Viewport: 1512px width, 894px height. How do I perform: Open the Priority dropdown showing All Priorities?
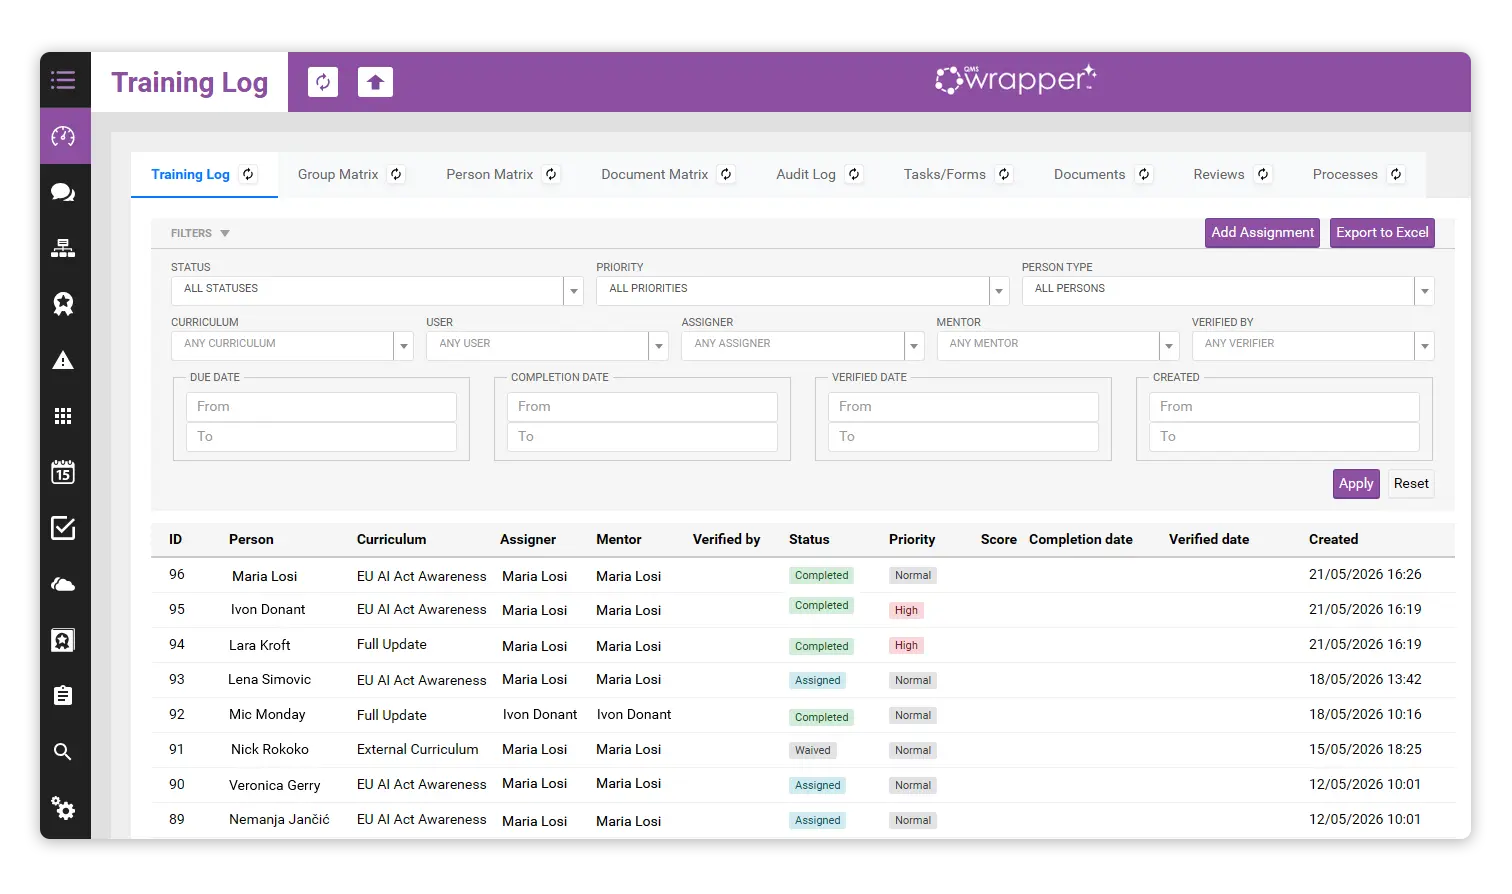click(802, 290)
